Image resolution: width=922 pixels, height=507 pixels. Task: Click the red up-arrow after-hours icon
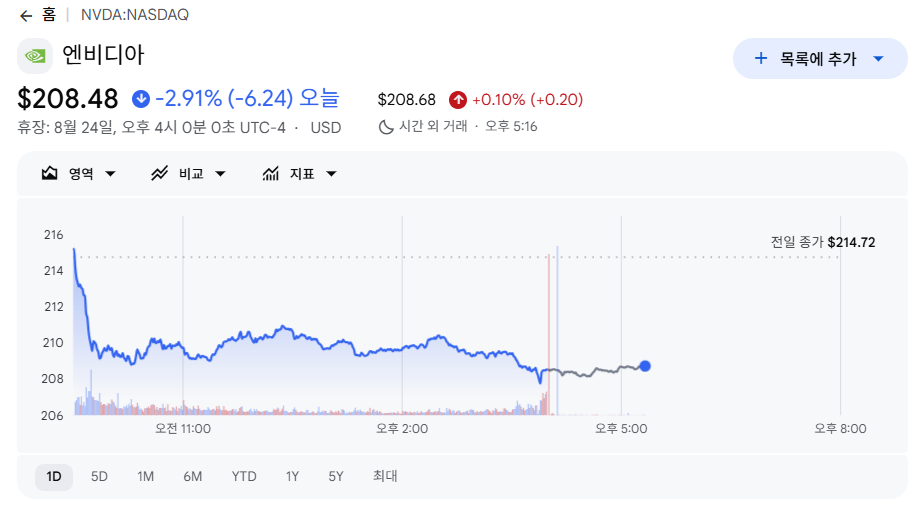point(458,100)
